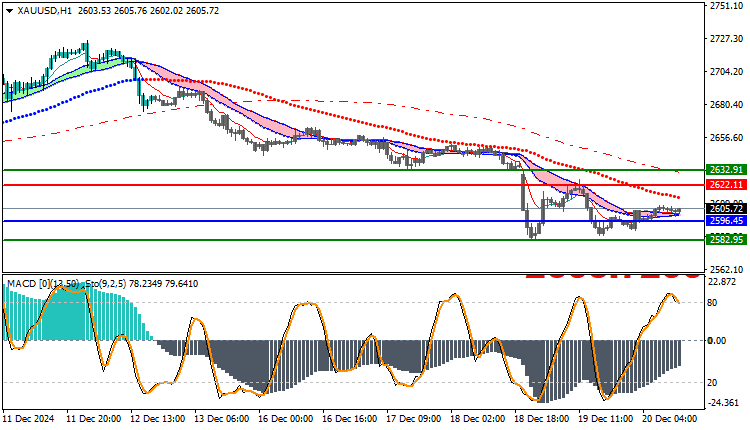The height and width of the screenshot is (430, 750).
Task: Click the 2680.40 price scale value
Action: [x=727, y=105]
